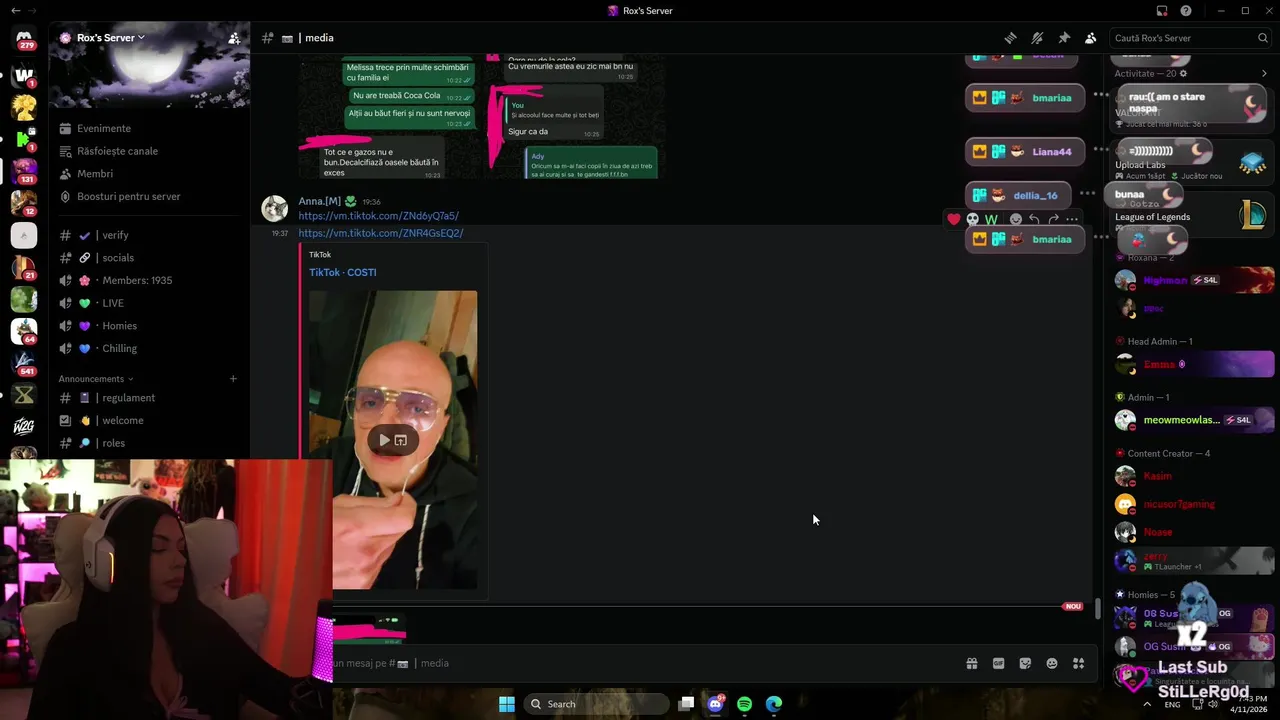The width and height of the screenshot is (1280, 720).
Task: Select member nicusor7gaming
Action: pyautogui.click(x=1192, y=504)
